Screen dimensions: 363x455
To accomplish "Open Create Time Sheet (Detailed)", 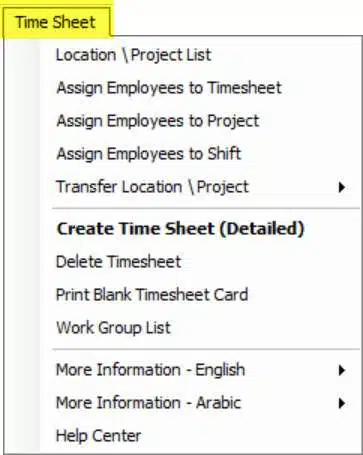I will [180, 229].
